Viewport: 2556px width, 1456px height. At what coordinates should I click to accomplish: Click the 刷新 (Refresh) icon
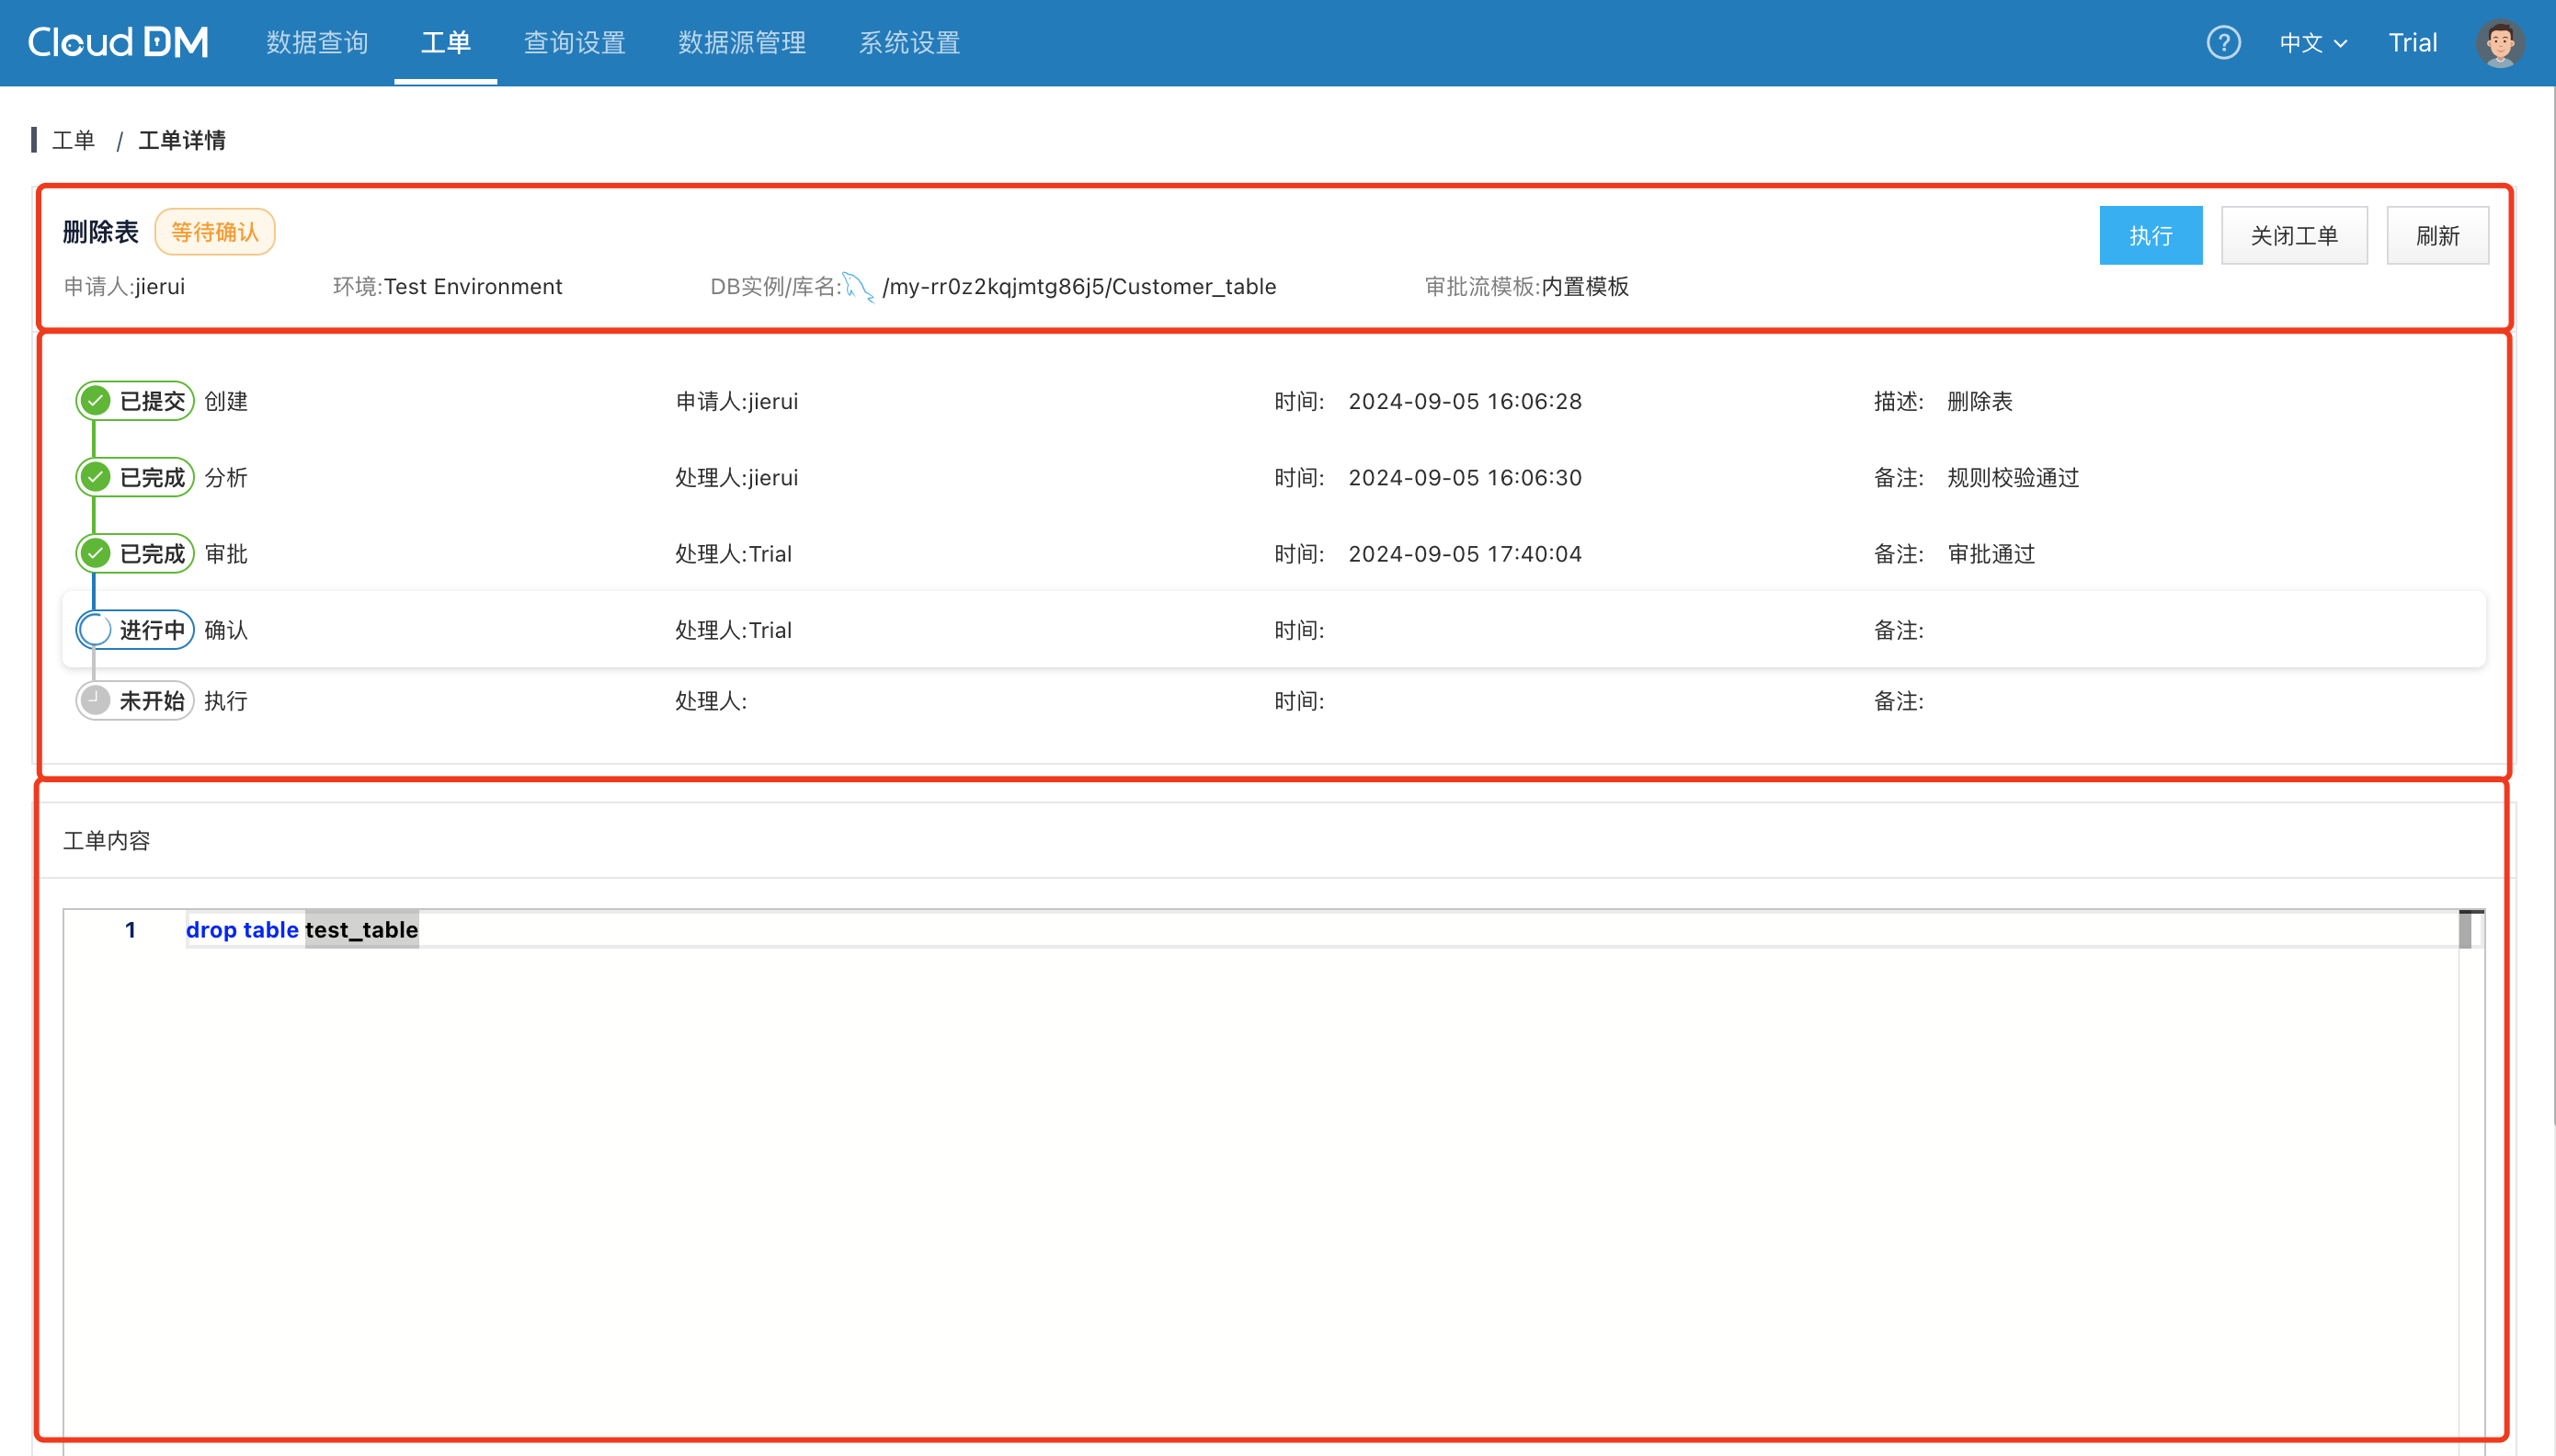(2438, 235)
